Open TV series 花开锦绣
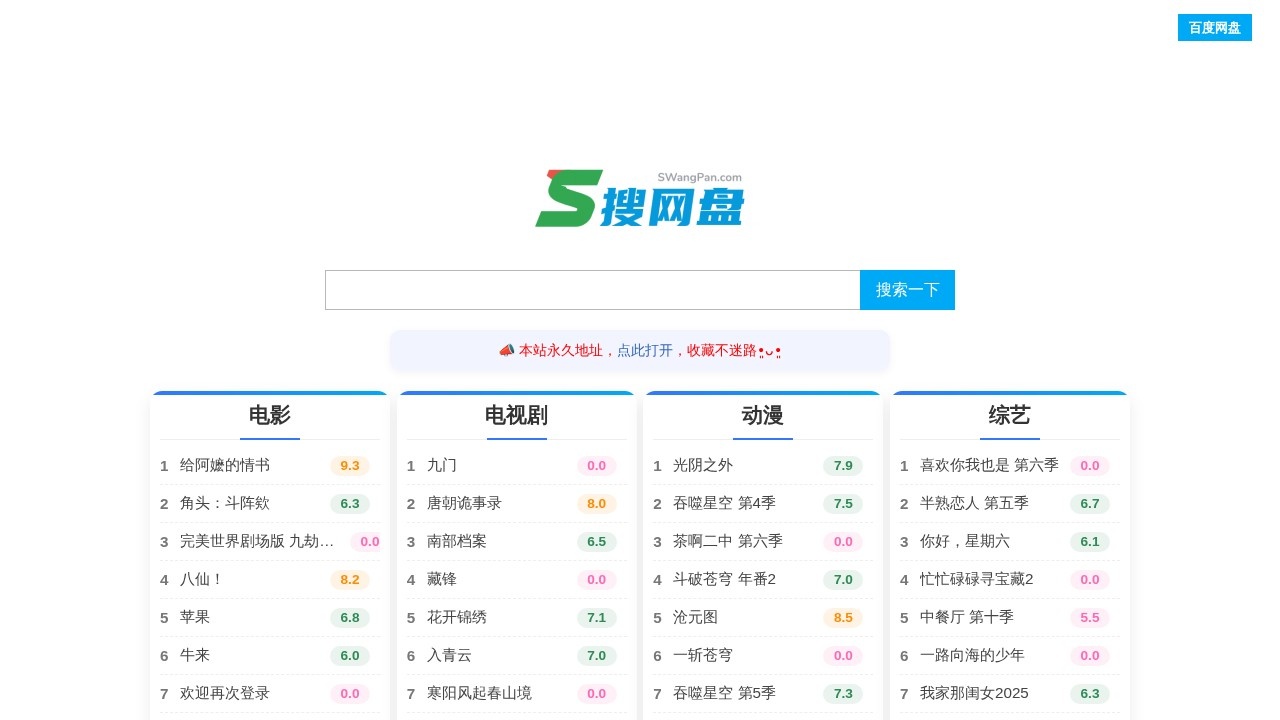1280x720 pixels. 457,617
